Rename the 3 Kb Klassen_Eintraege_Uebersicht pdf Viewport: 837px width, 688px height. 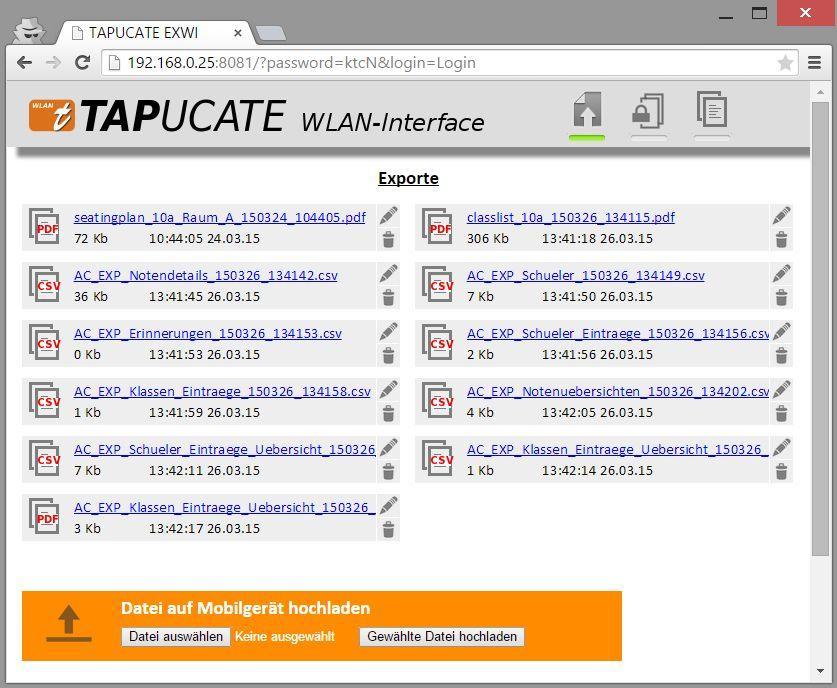coord(388,507)
